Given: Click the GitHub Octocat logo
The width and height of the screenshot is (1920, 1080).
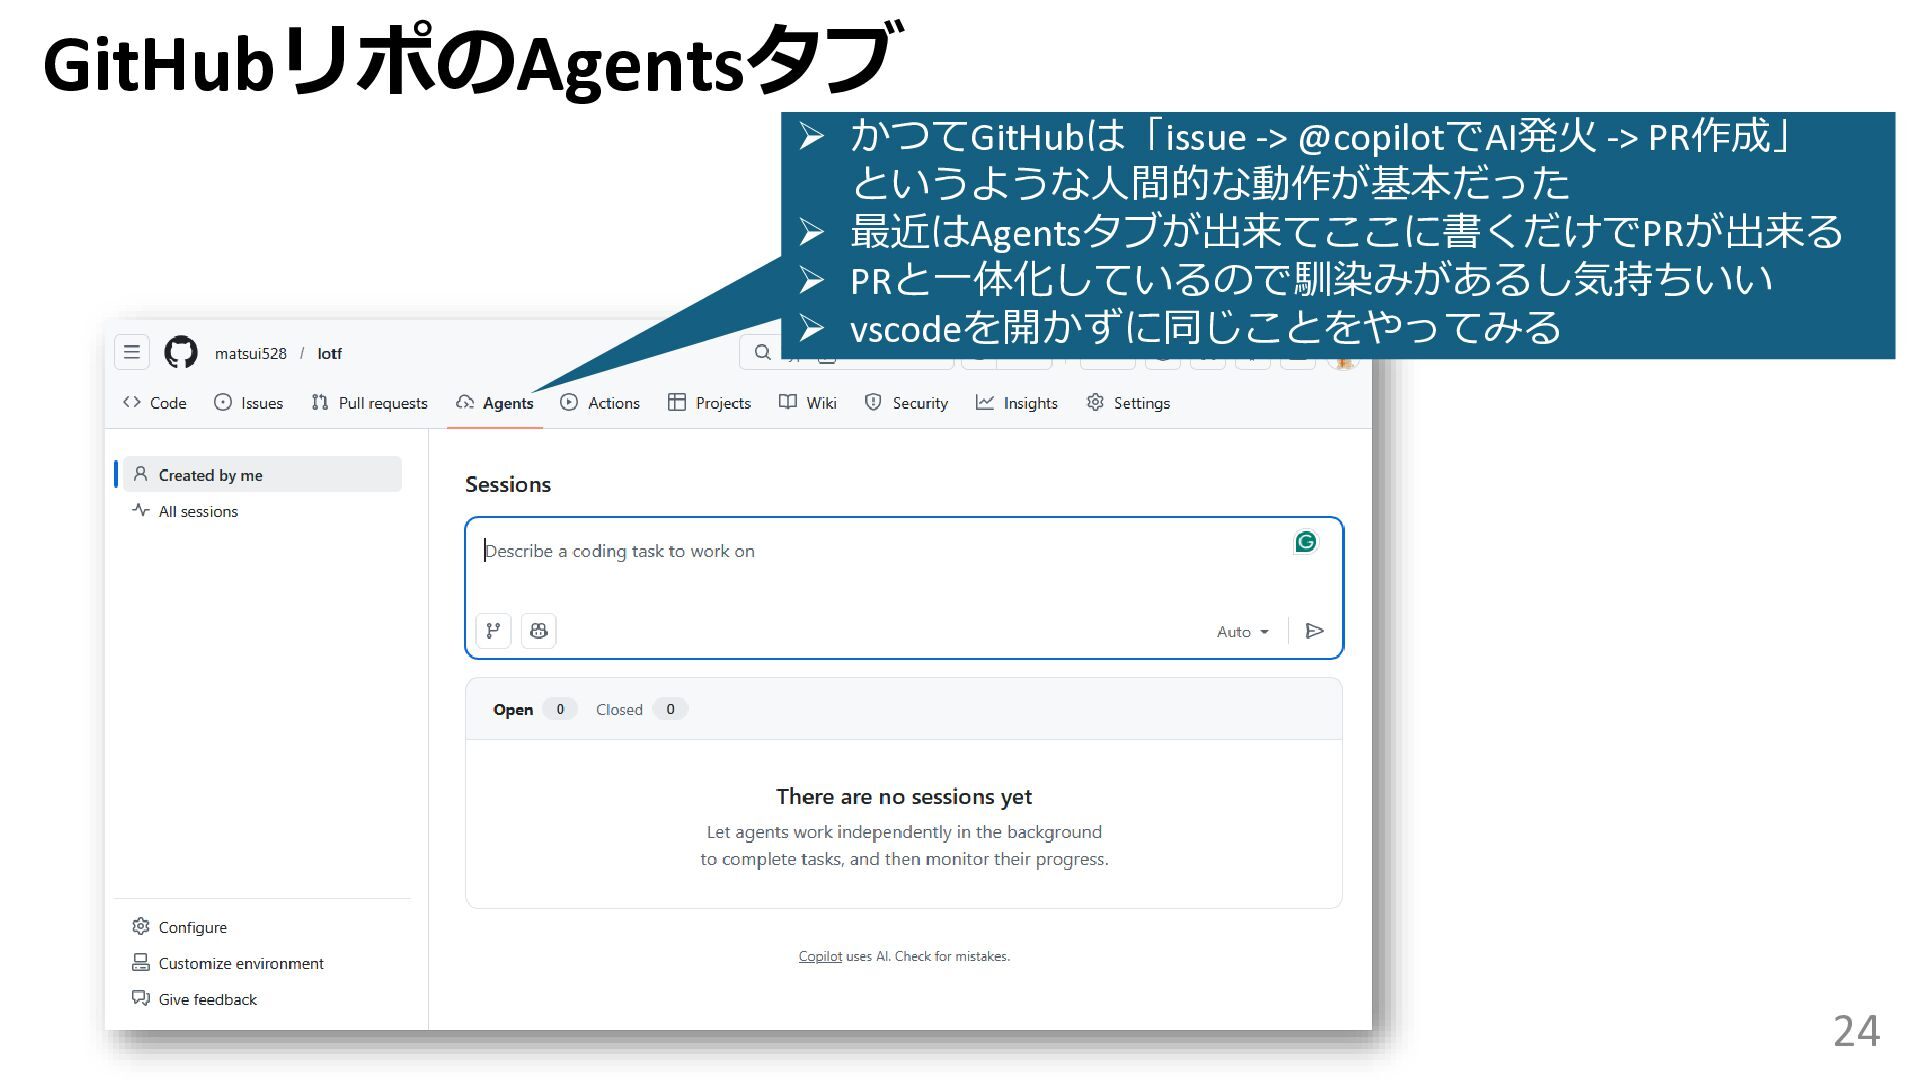Looking at the screenshot, I should coord(181,352).
